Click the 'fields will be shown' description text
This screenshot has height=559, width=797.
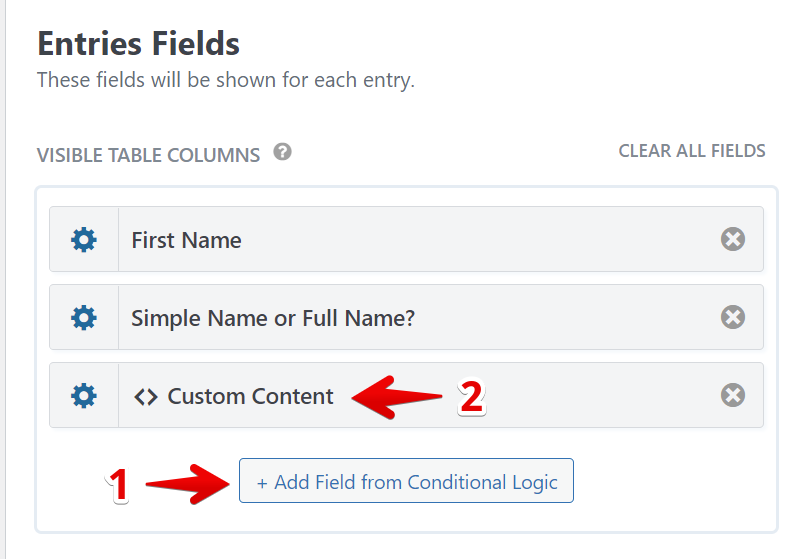(225, 80)
